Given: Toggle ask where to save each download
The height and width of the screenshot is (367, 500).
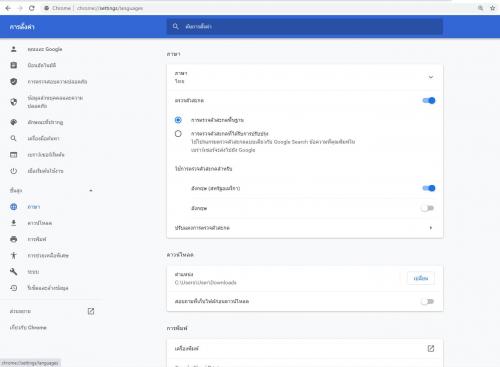Looking at the screenshot, I should tap(427, 301).
